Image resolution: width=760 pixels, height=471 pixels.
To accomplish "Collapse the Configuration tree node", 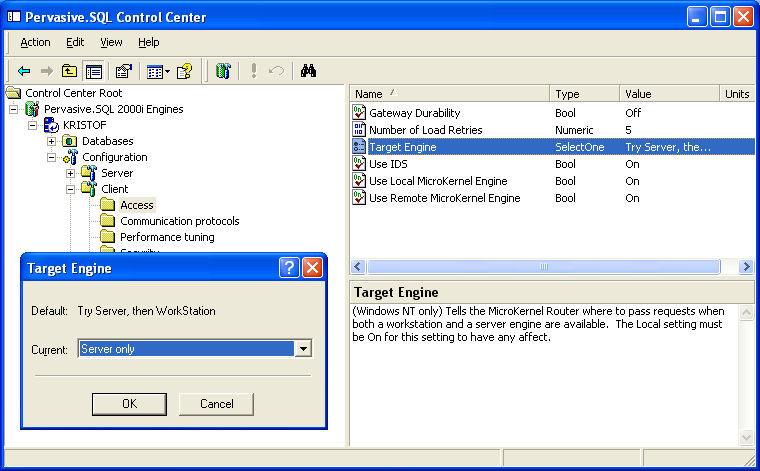I will tap(51, 157).
